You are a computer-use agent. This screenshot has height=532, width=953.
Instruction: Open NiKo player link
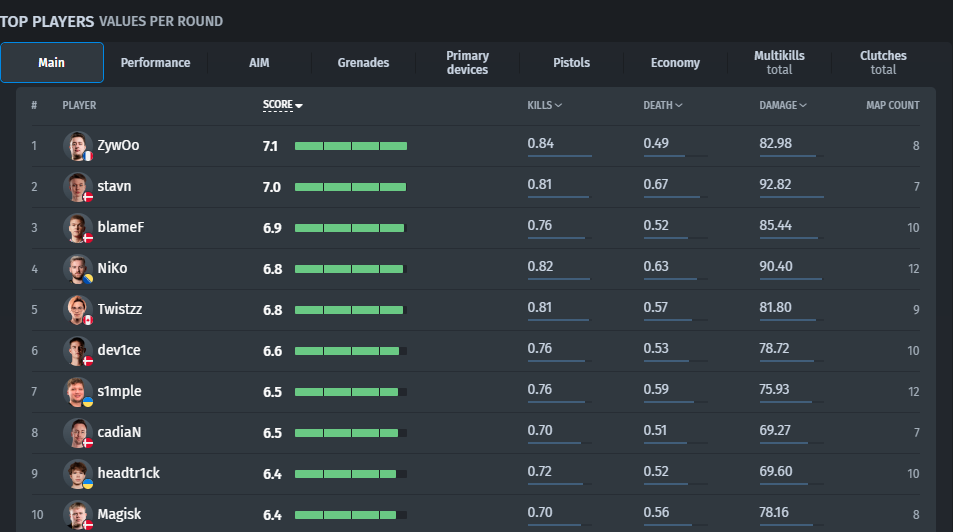112,268
